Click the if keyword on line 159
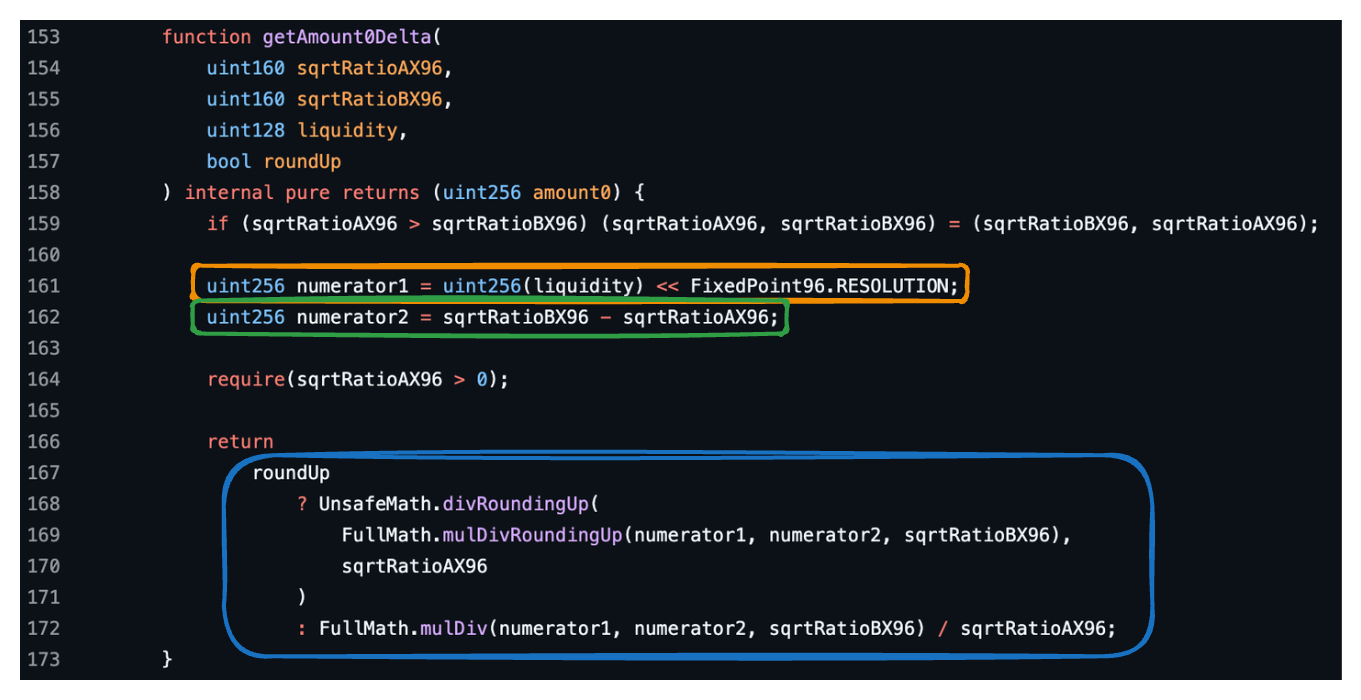This screenshot has width=1361, height=700. 217,223
